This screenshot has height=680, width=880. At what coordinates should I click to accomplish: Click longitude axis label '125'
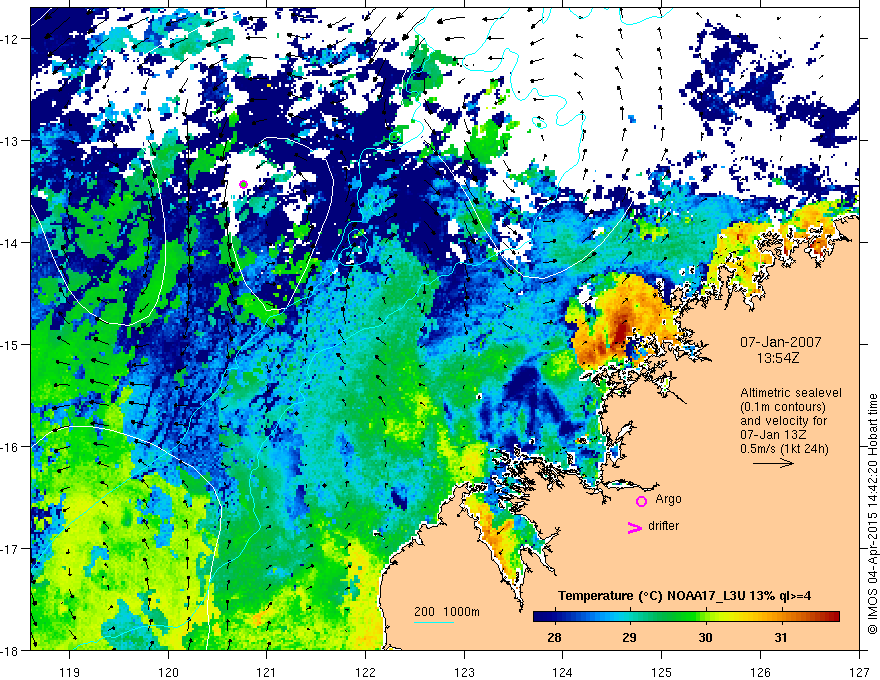pyautogui.click(x=662, y=672)
